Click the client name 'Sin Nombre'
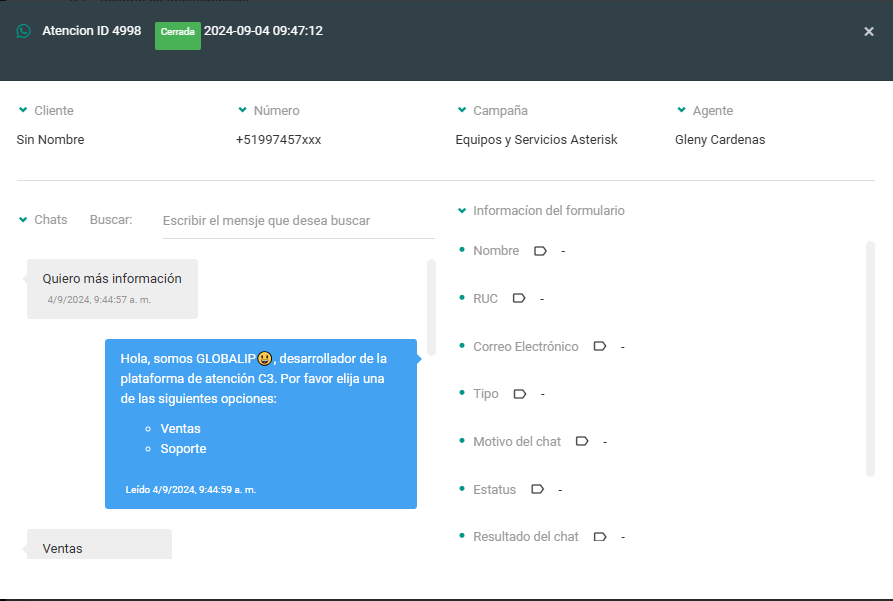 pos(50,140)
